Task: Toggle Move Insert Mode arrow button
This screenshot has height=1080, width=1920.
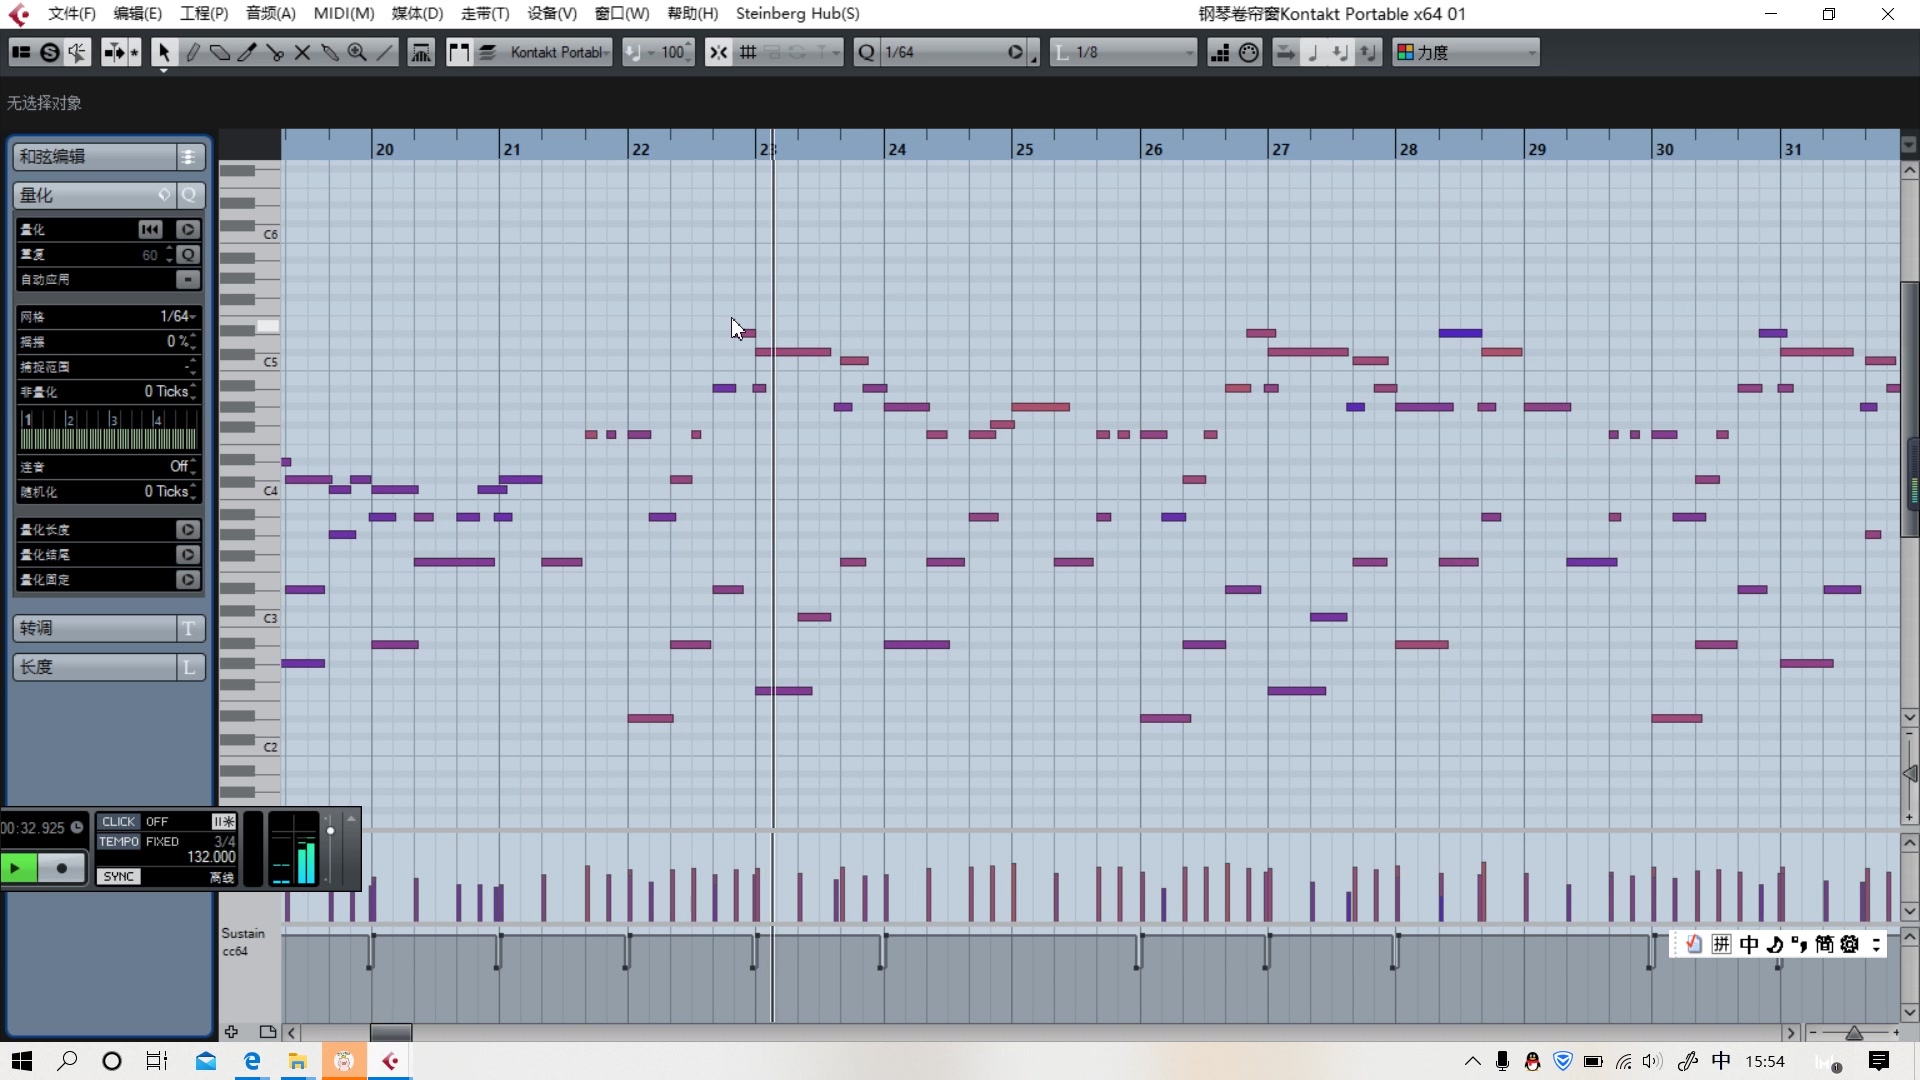Action: [1285, 53]
